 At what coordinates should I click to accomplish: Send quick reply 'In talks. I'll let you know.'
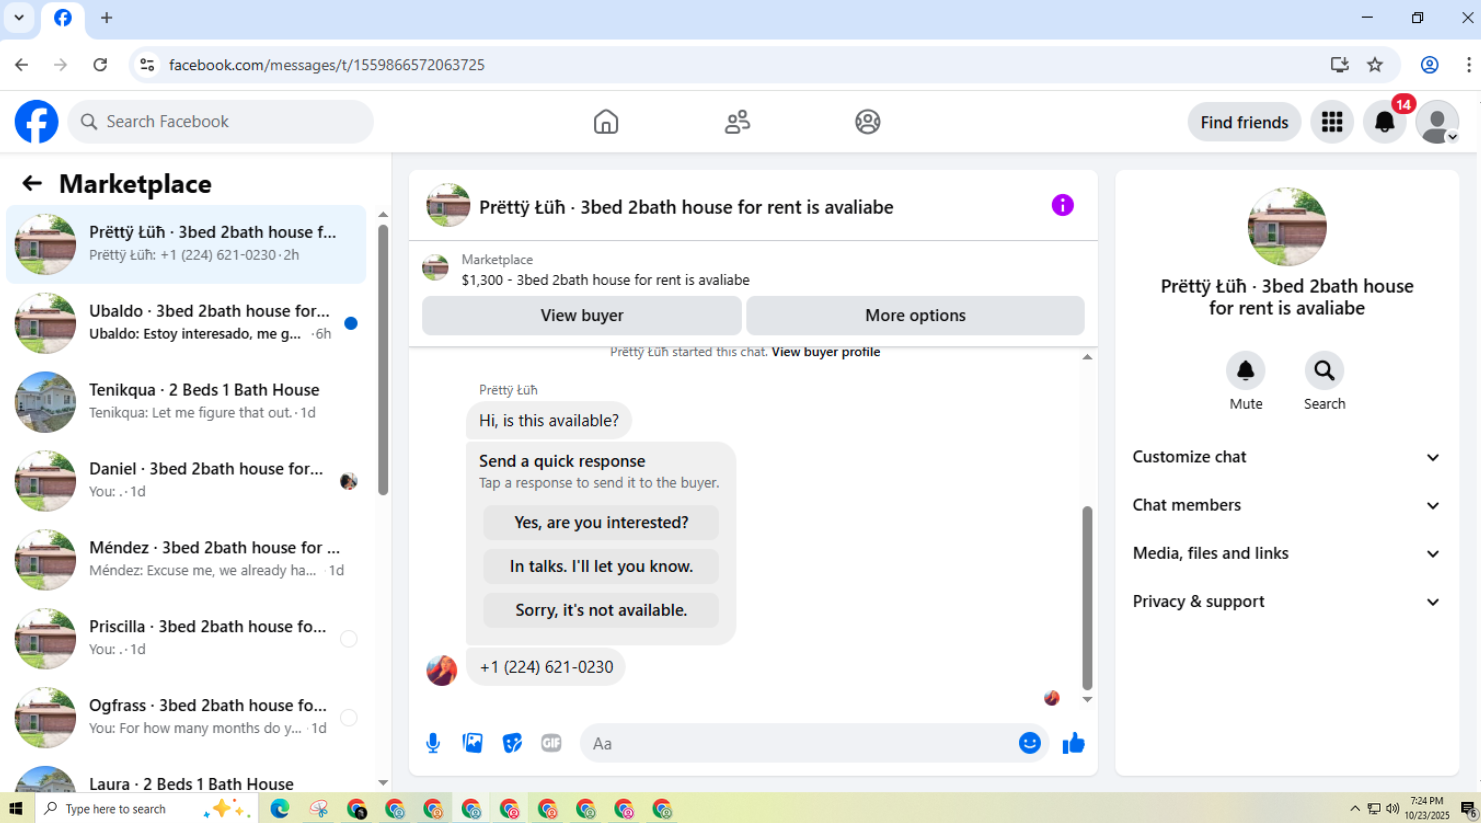pos(601,566)
